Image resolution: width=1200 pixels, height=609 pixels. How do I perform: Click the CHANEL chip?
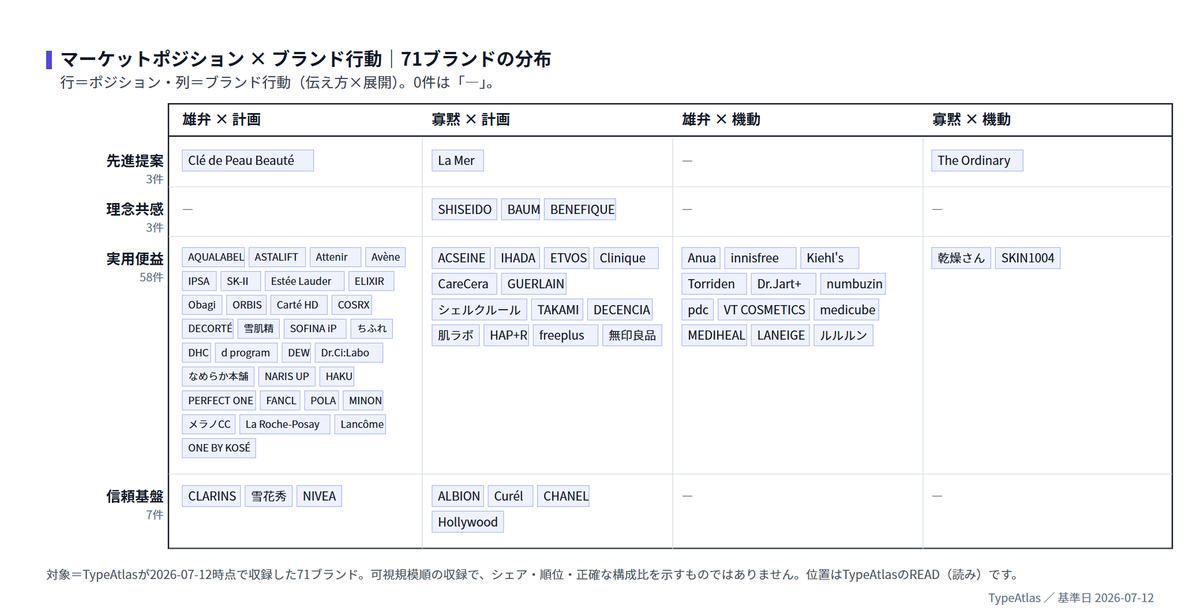tap(563, 495)
